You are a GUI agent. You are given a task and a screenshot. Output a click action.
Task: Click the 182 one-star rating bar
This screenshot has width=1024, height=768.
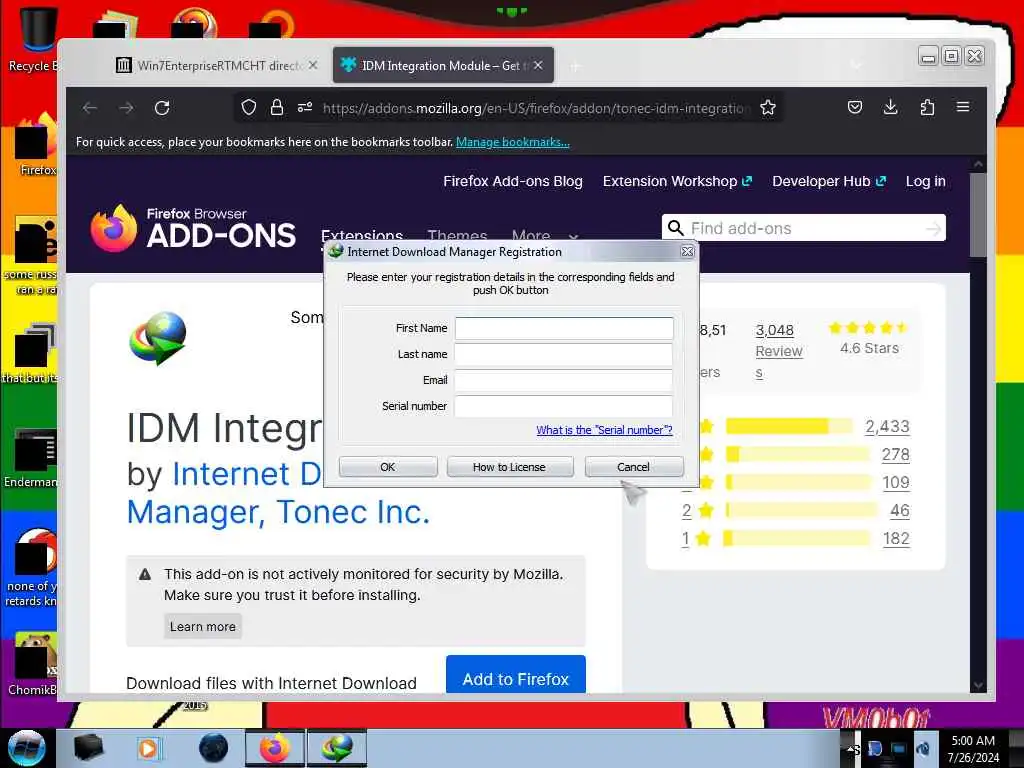coord(797,538)
